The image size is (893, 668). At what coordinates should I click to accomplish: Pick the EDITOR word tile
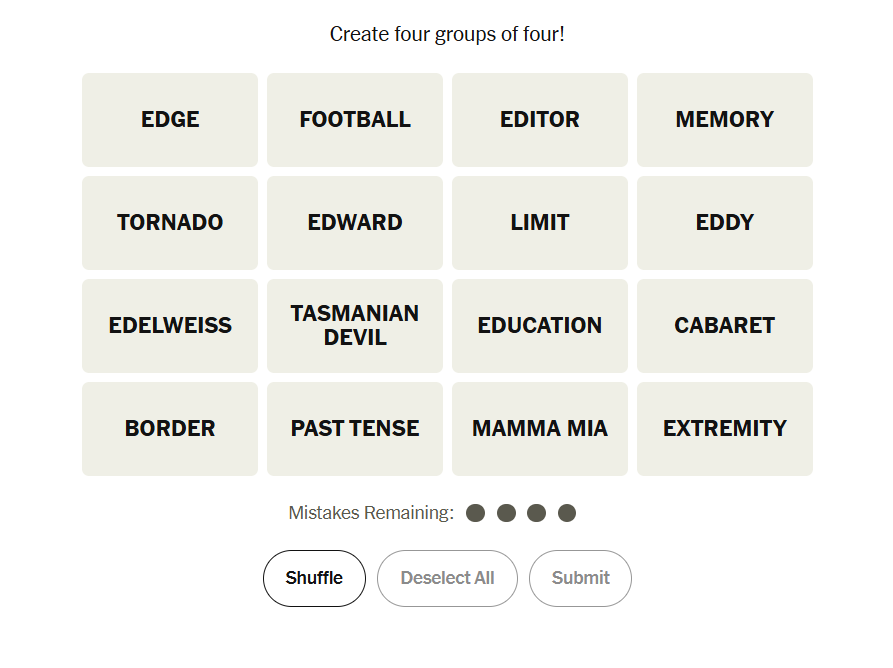click(x=540, y=120)
